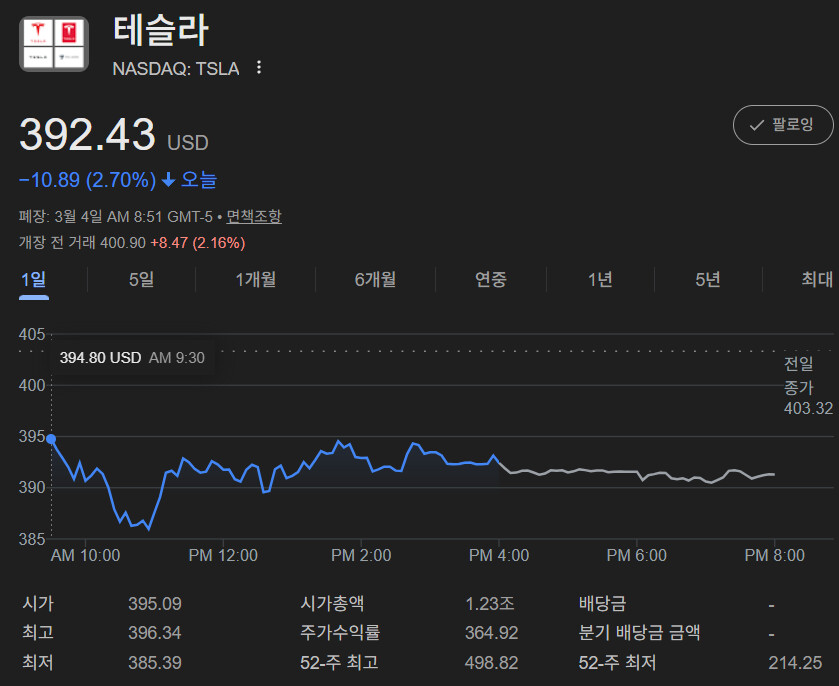Click the 52-주 최고 value 498.82

(491, 663)
